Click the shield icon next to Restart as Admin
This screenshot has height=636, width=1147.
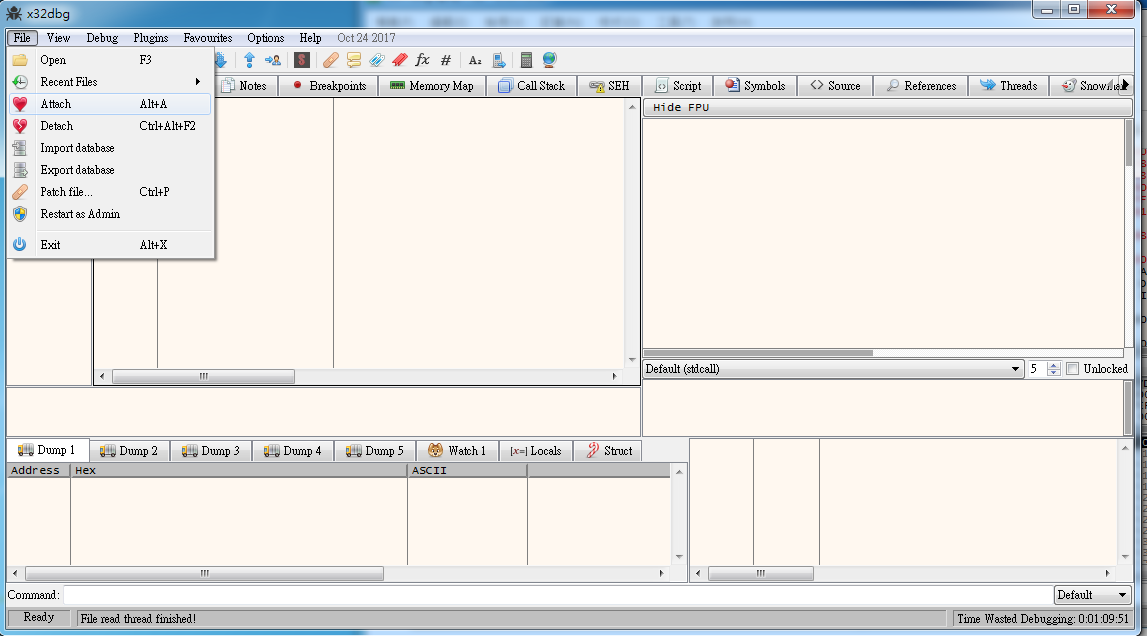20,214
